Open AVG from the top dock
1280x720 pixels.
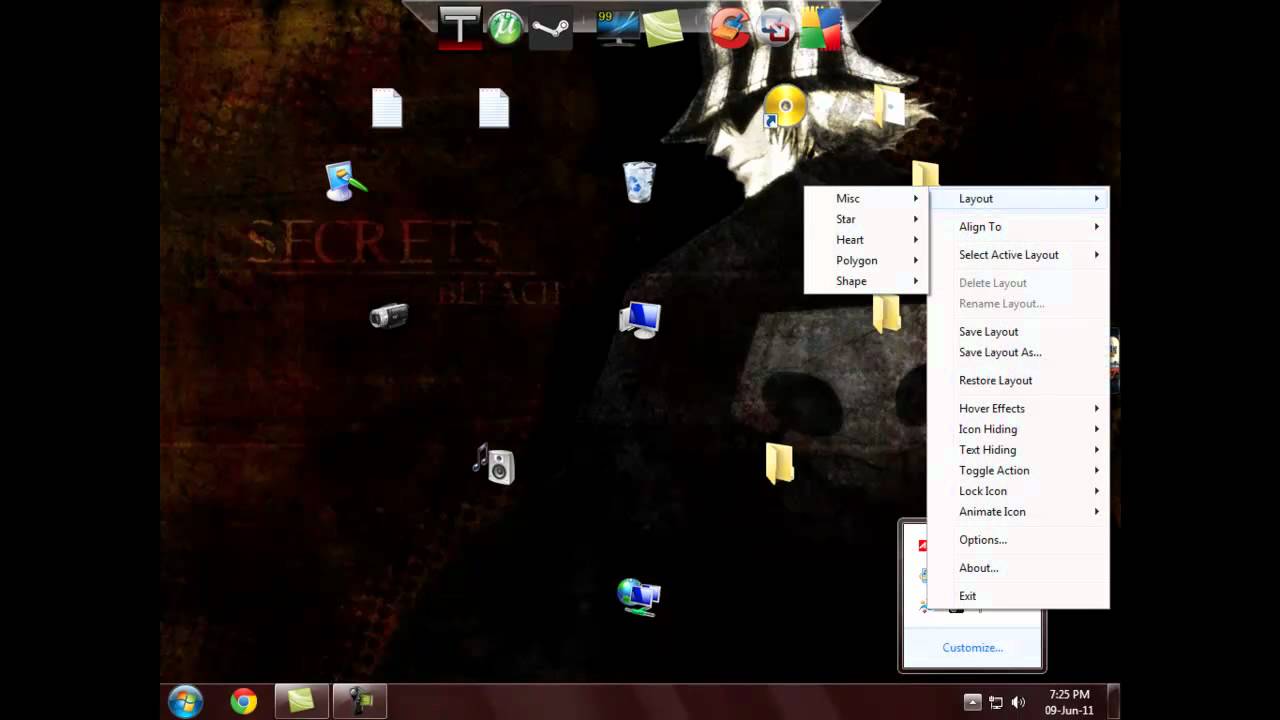(x=821, y=27)
